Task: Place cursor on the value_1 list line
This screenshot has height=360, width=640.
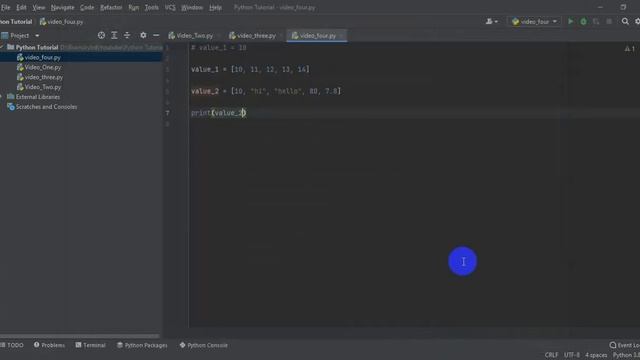Action: coord(250,69)
